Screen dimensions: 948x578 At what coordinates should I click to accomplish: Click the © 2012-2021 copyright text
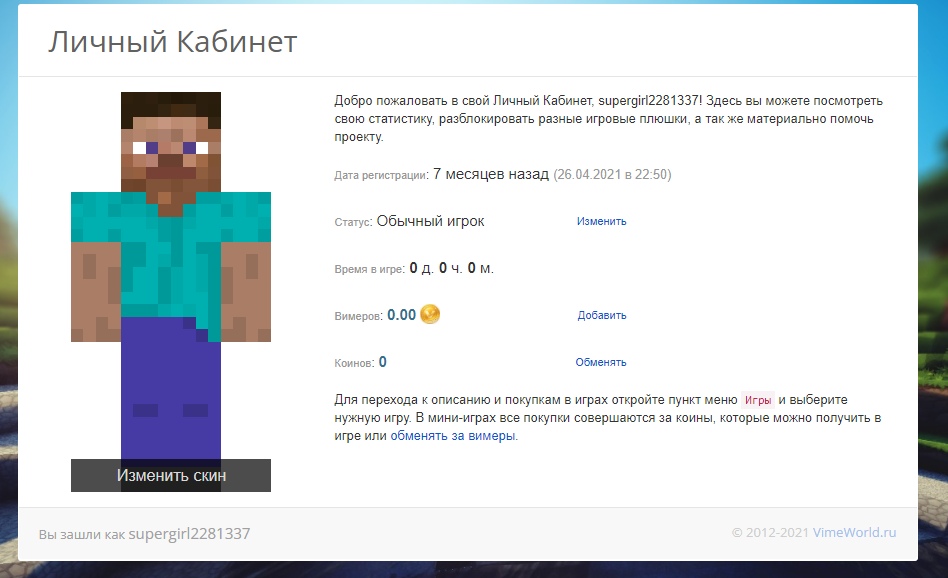pos(770,533)
